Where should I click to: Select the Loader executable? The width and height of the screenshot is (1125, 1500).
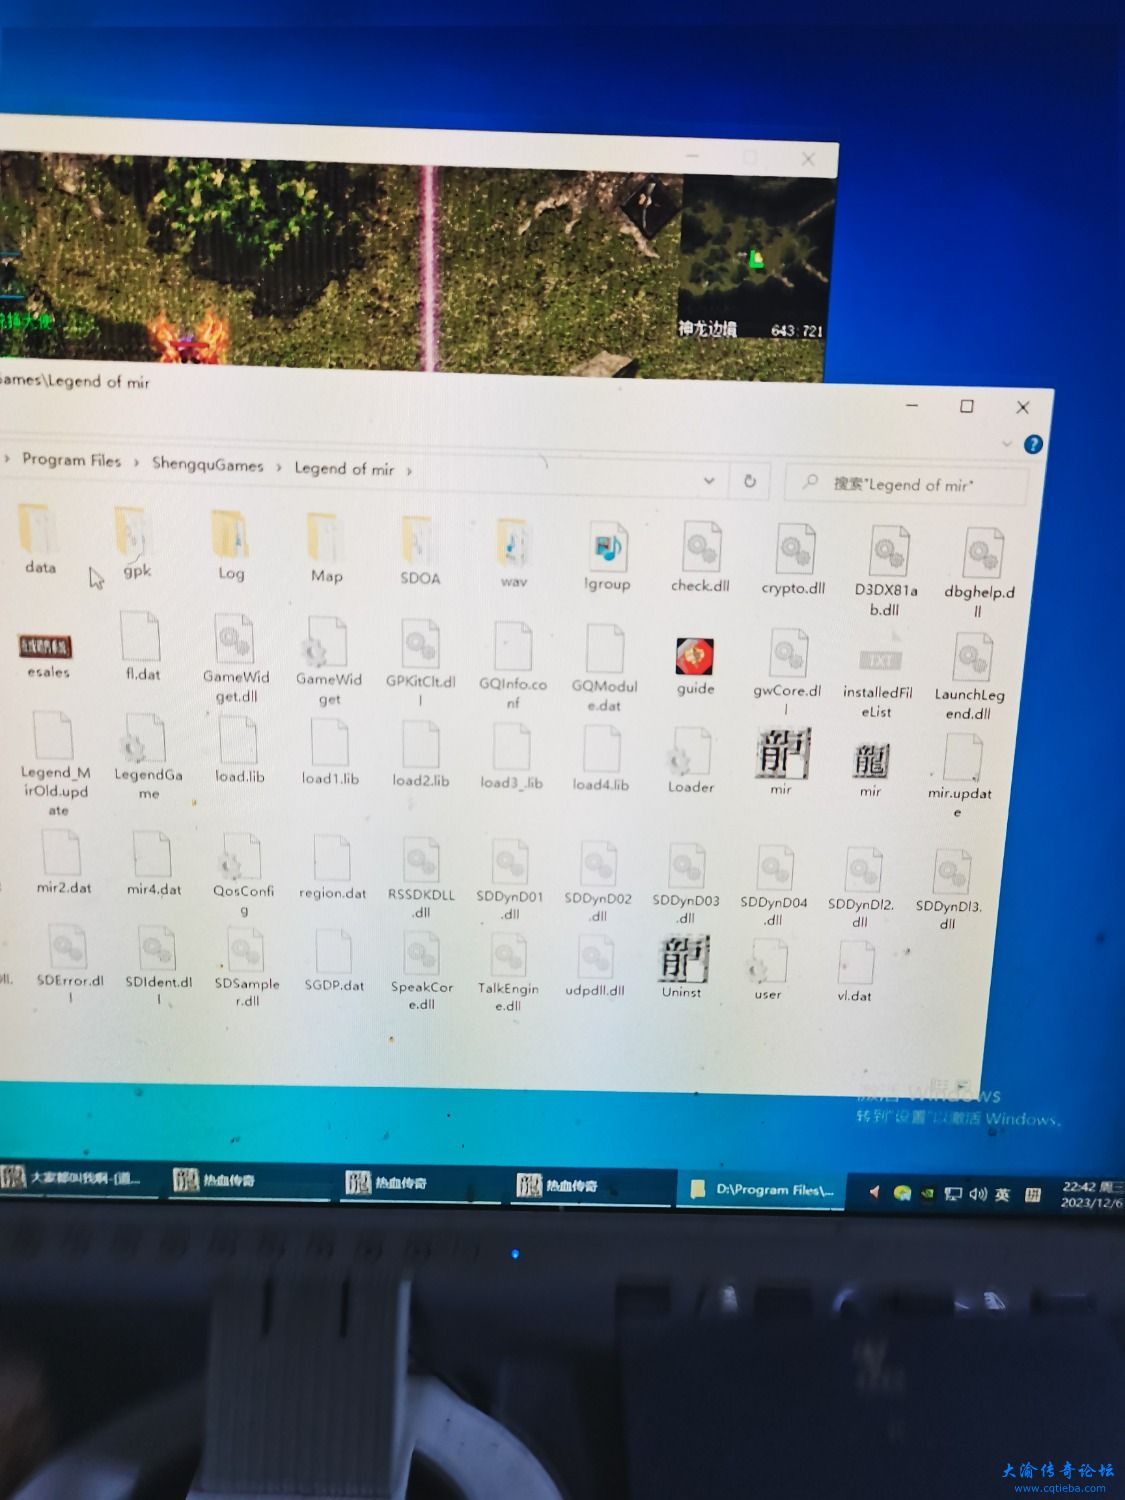pos(690,760)
